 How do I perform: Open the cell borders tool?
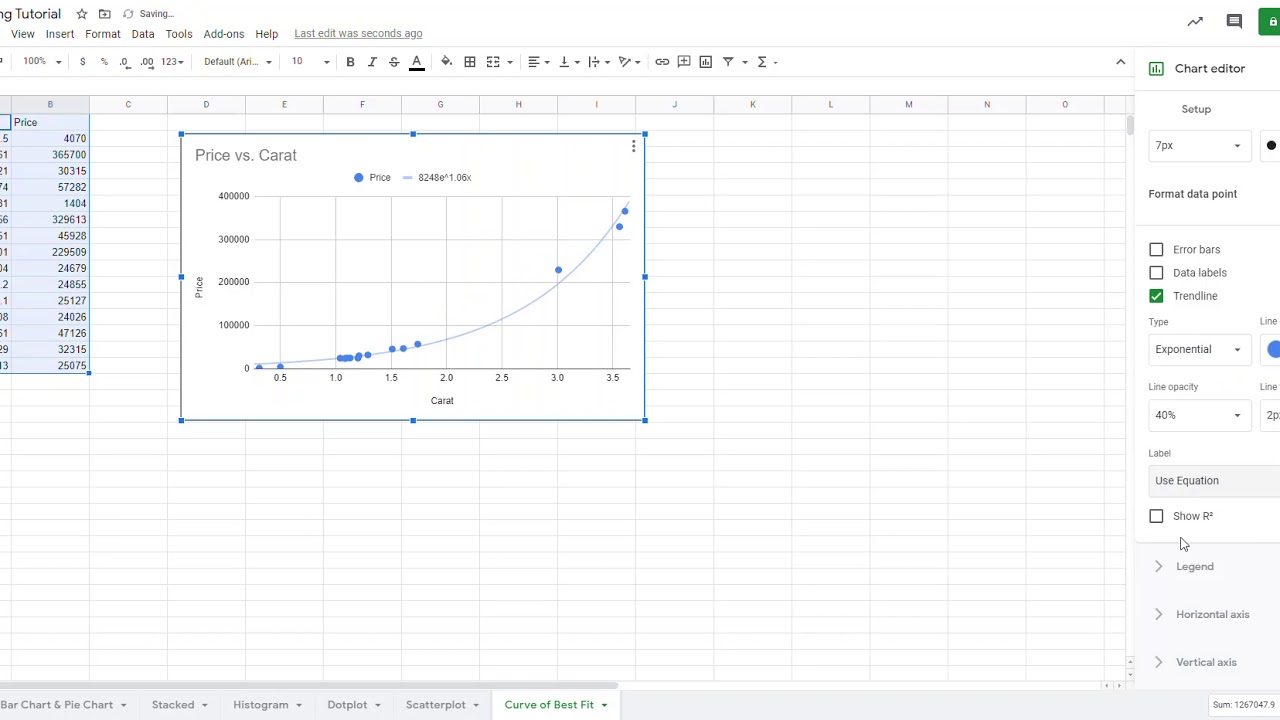click(470, 62)
